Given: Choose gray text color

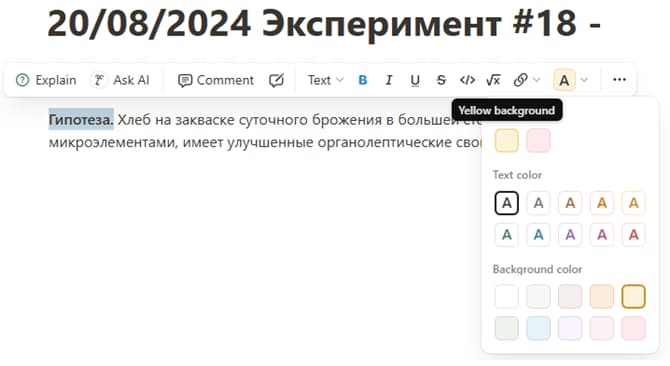Looking at the screenshot, I should (x=538, y=203).
